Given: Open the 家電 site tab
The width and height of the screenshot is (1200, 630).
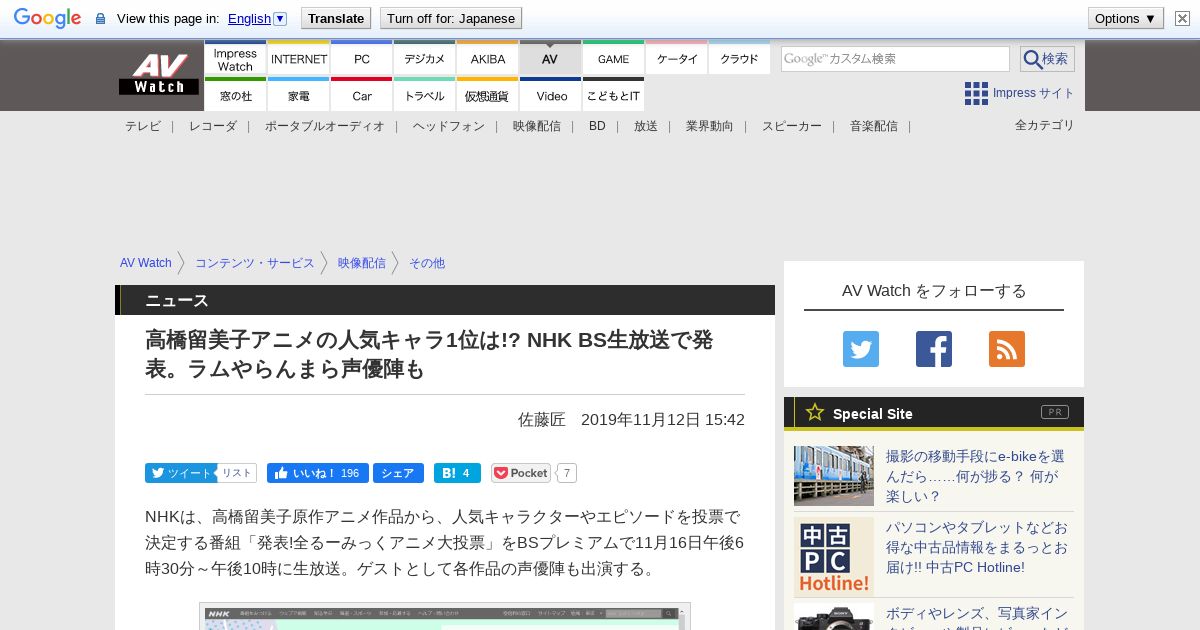Looking at the screenshot, I should [x=299, y=95].
